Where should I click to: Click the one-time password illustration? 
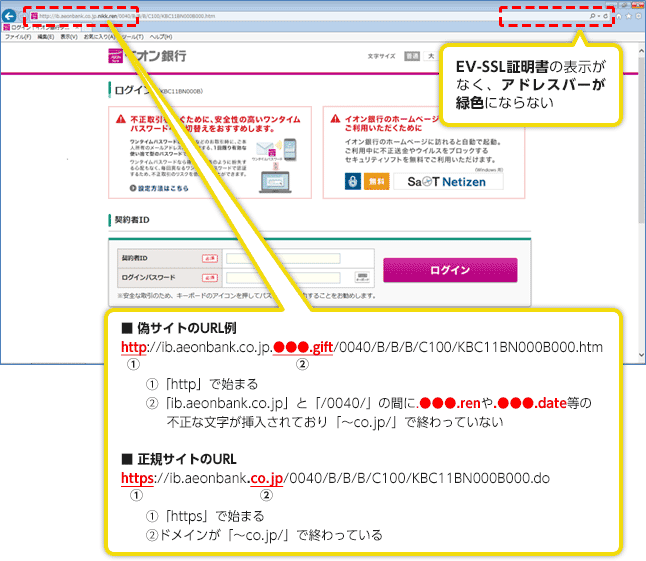pyautogui.click(x=274, y=166)
